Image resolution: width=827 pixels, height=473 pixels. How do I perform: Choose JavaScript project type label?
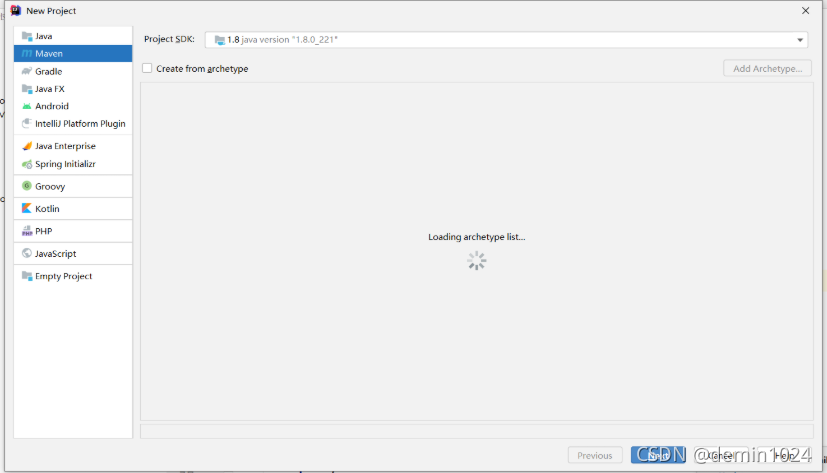click(56, 253)
